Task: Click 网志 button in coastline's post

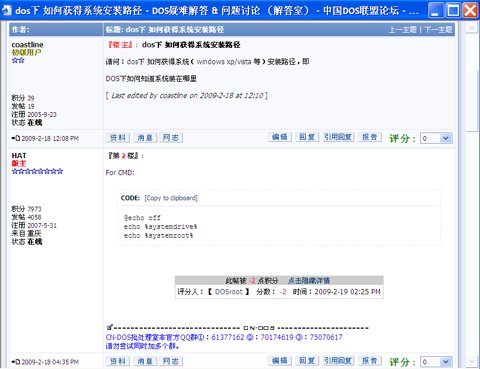Action: (x=171, y=137)
